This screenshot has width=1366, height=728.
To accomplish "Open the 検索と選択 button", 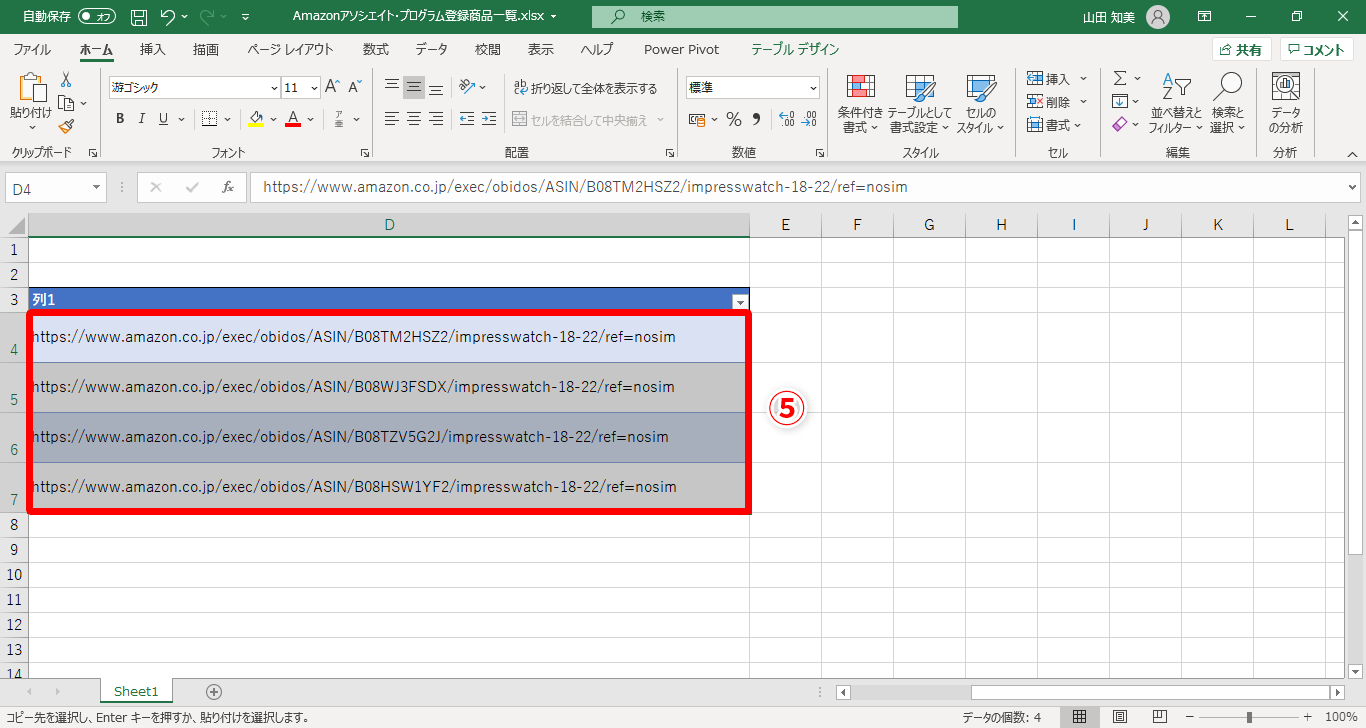I will click(x=1227, y=103).
